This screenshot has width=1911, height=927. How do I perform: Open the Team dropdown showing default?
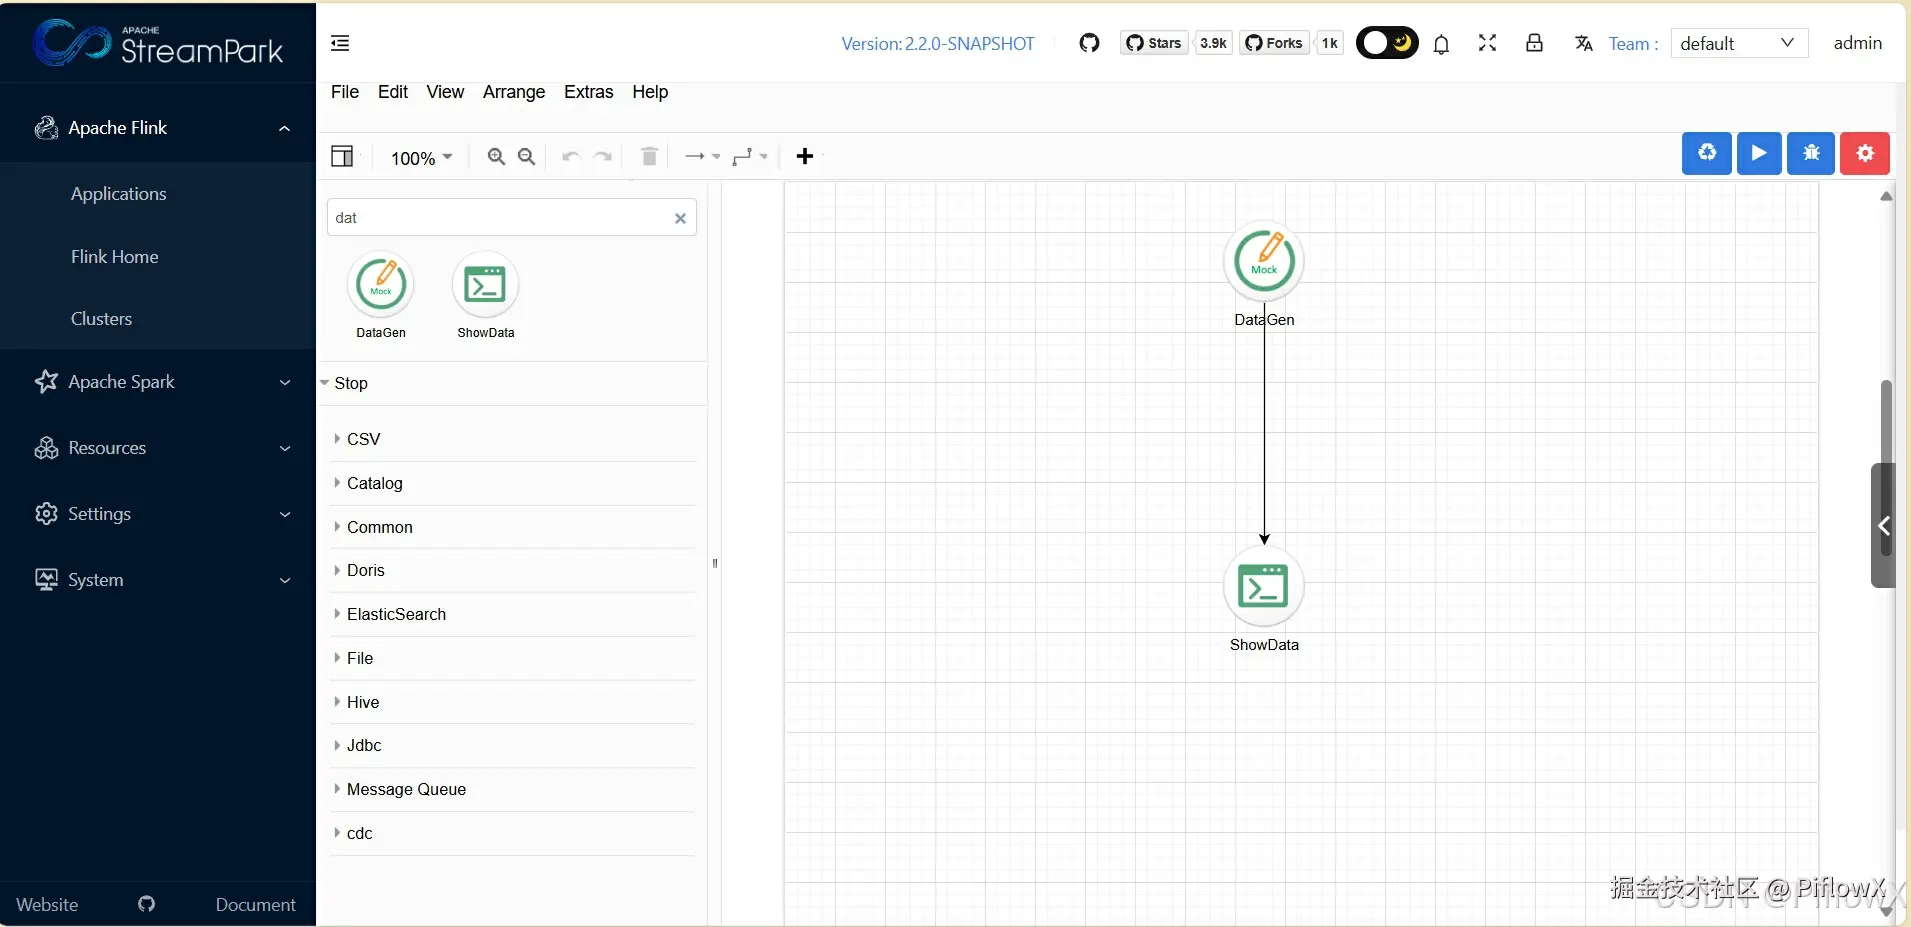[x=1739, y=43]
